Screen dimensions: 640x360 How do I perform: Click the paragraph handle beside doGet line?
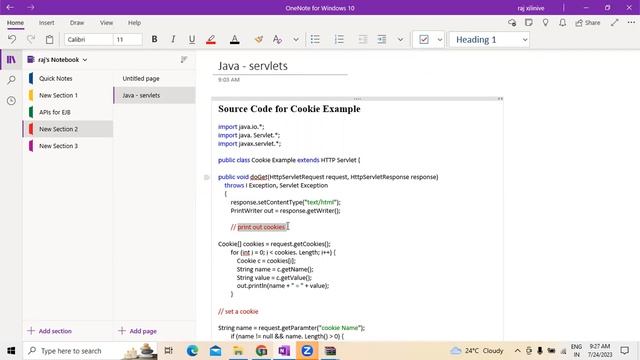pos(207,177)
